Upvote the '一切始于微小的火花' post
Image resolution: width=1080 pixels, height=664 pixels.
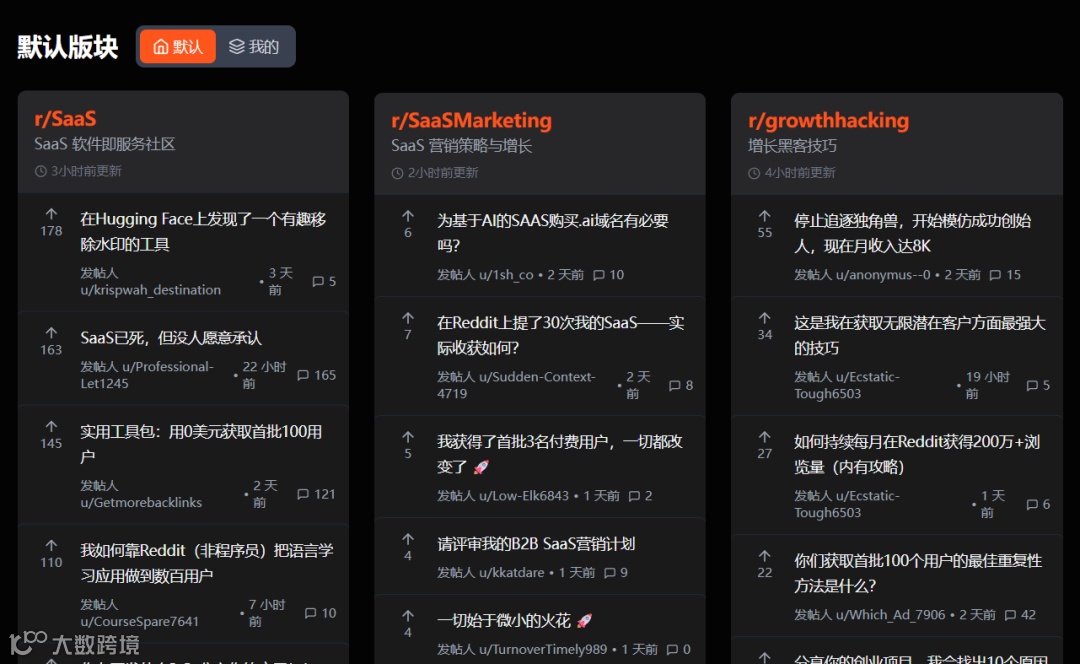(x=408, y=616)
